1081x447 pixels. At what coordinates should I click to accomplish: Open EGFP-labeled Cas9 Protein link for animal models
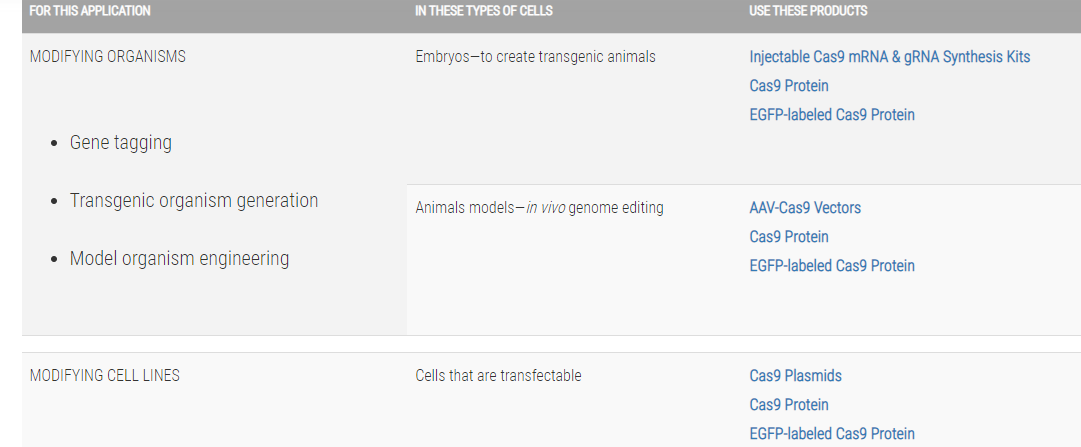click(832, 266)
